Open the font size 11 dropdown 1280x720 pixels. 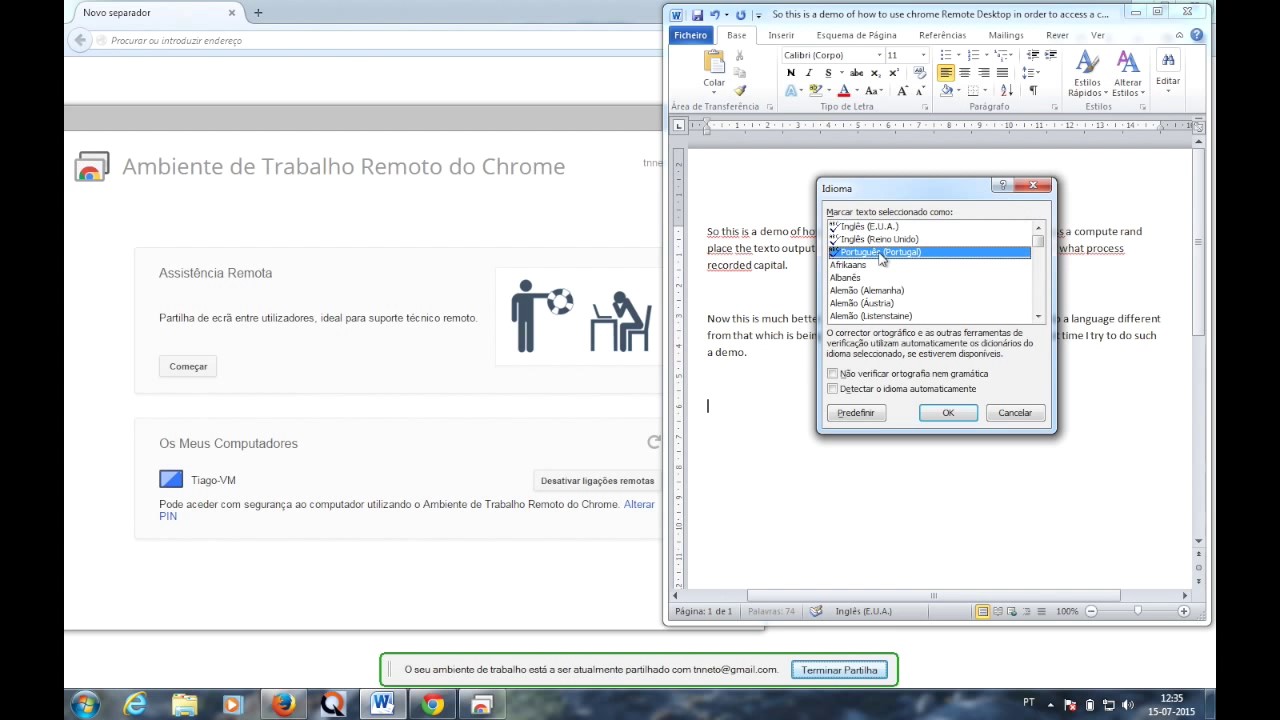pos(922,55)
